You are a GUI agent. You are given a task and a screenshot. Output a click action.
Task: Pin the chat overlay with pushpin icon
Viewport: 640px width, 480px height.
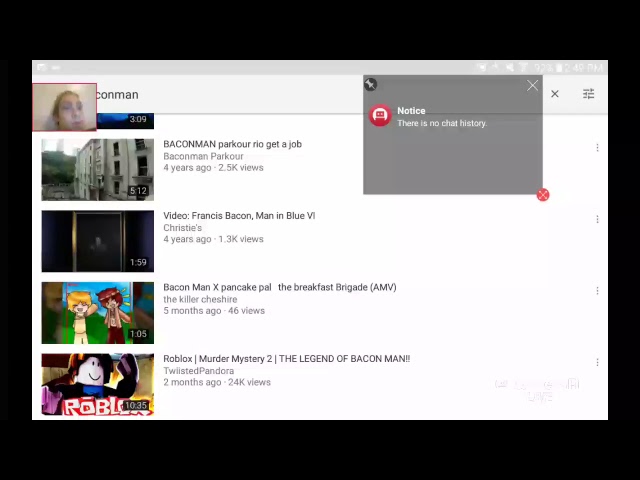point(370,84)
